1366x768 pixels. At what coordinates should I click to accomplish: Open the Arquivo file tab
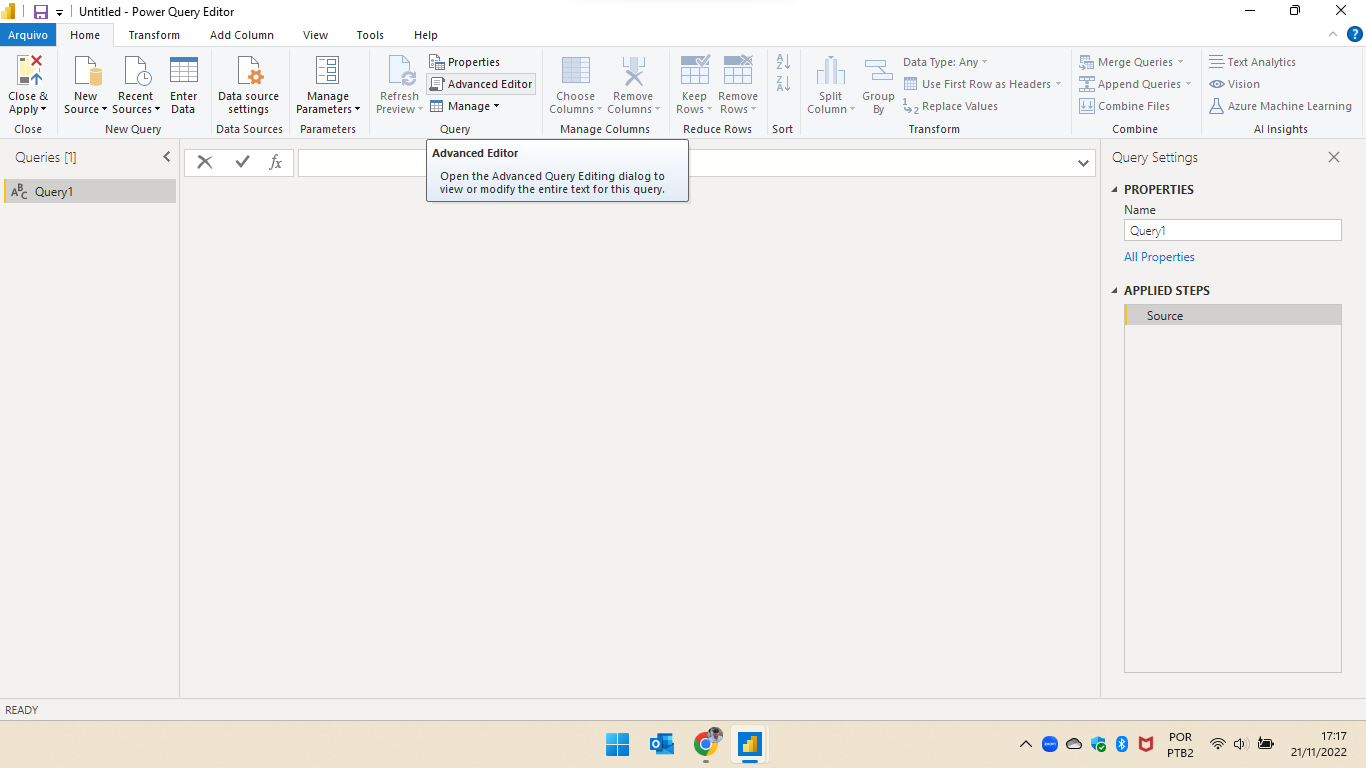pyautogui.click(x=28, y=35)
